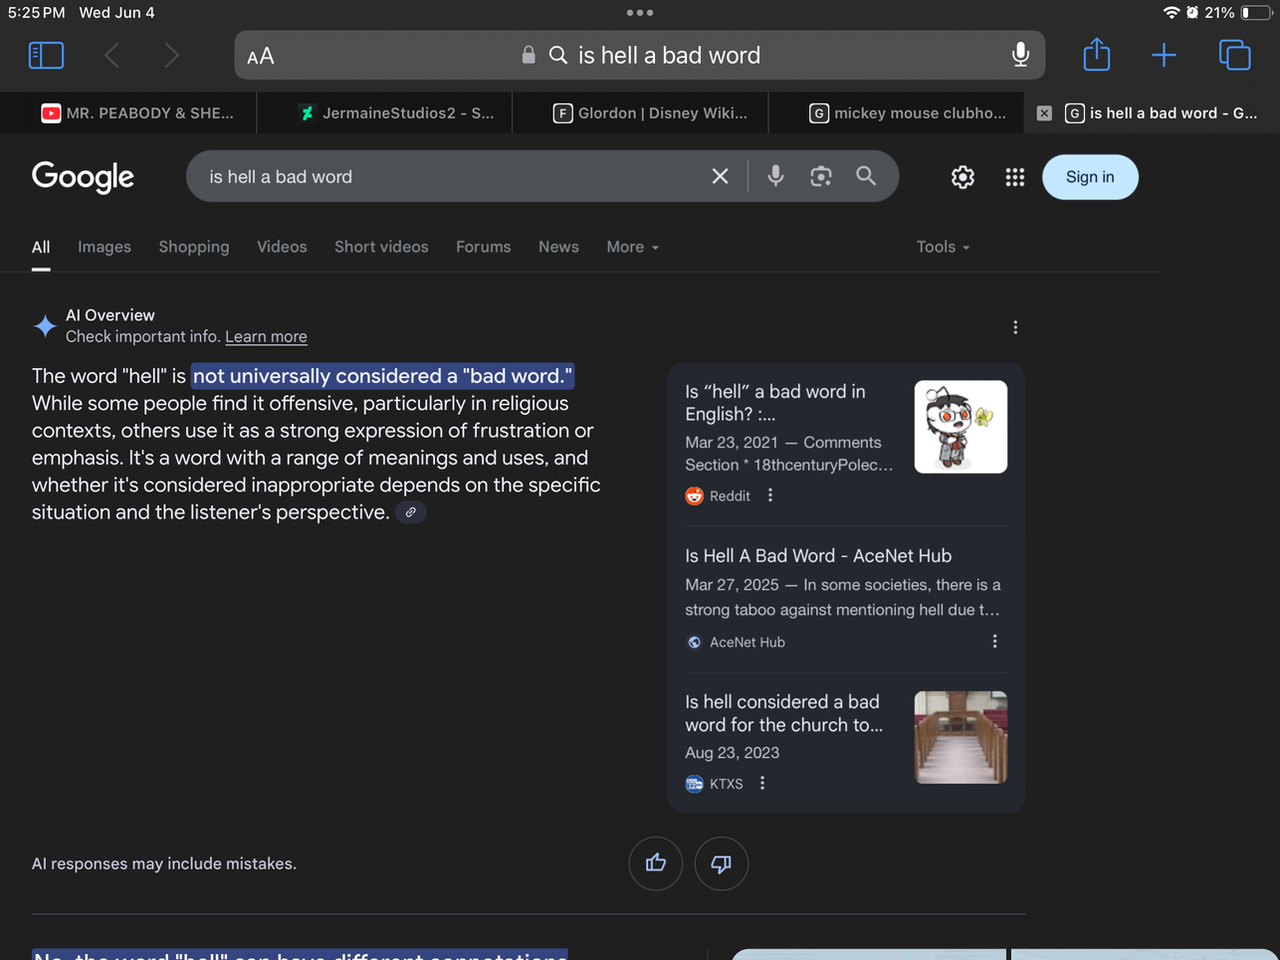Tap the 5:25 PM clock in status bar

point(37,13)
